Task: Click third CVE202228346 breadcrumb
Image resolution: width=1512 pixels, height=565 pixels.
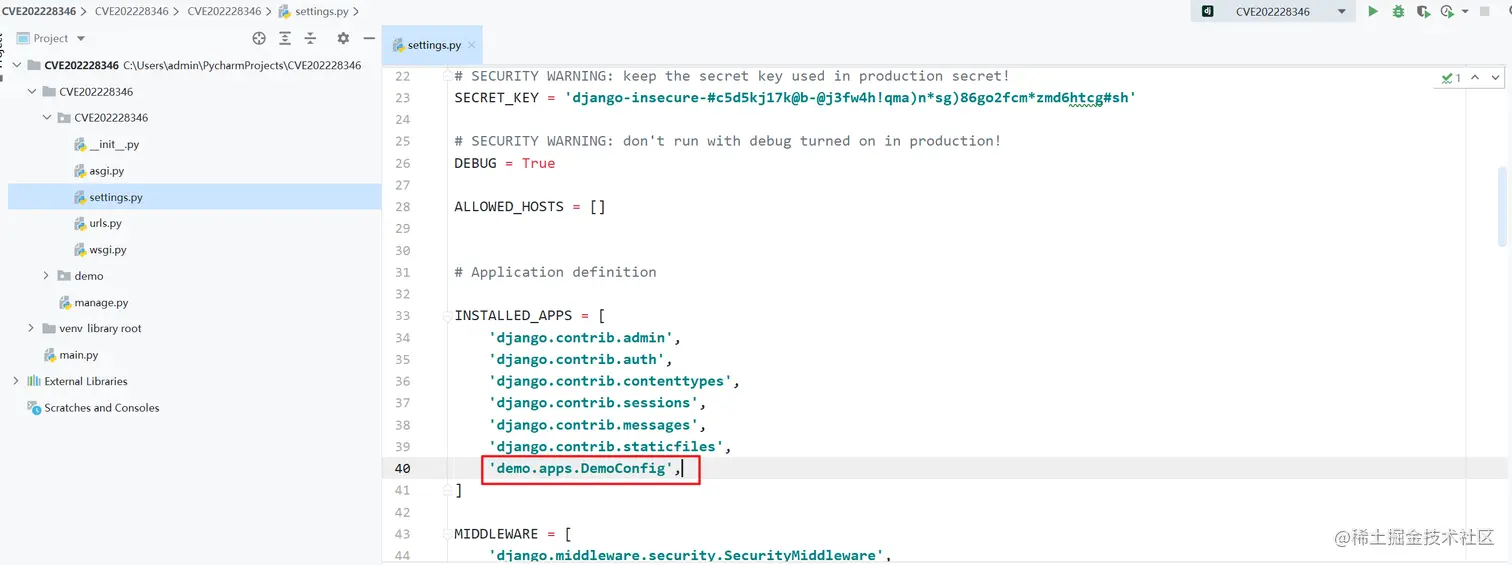Action: [224, 12]
